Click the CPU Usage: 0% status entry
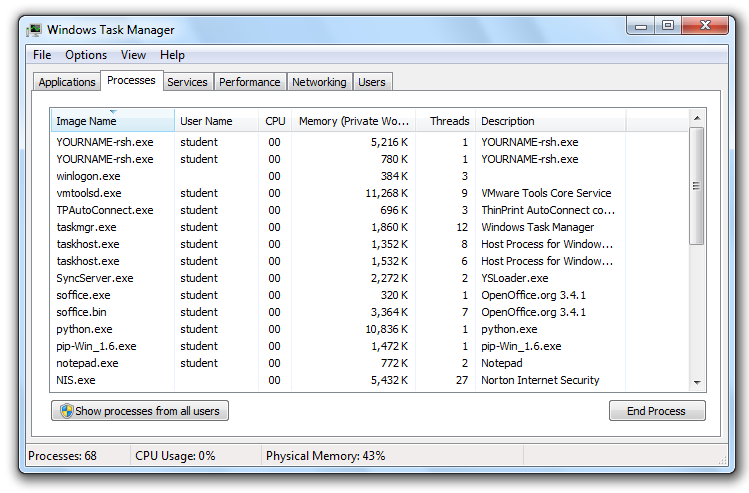Screen dimensions: 749x493 click(175, 456)
